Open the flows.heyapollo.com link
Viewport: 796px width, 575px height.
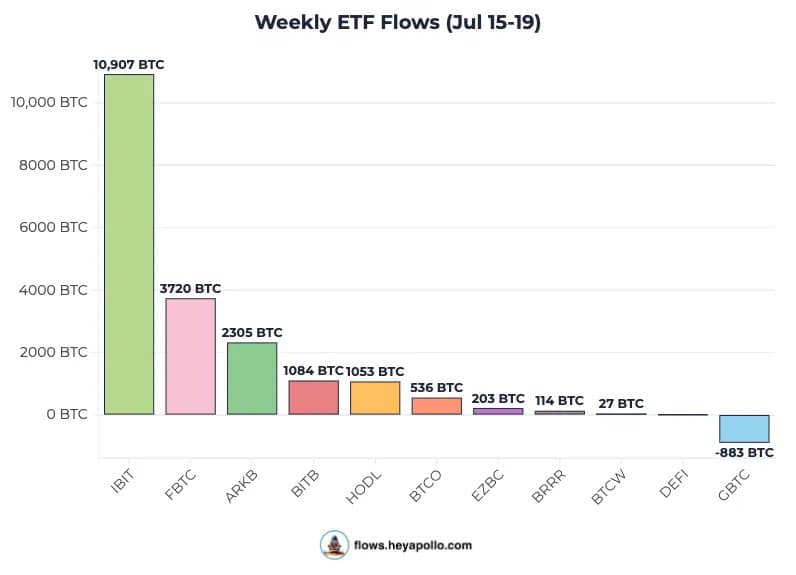pos(413,546)
